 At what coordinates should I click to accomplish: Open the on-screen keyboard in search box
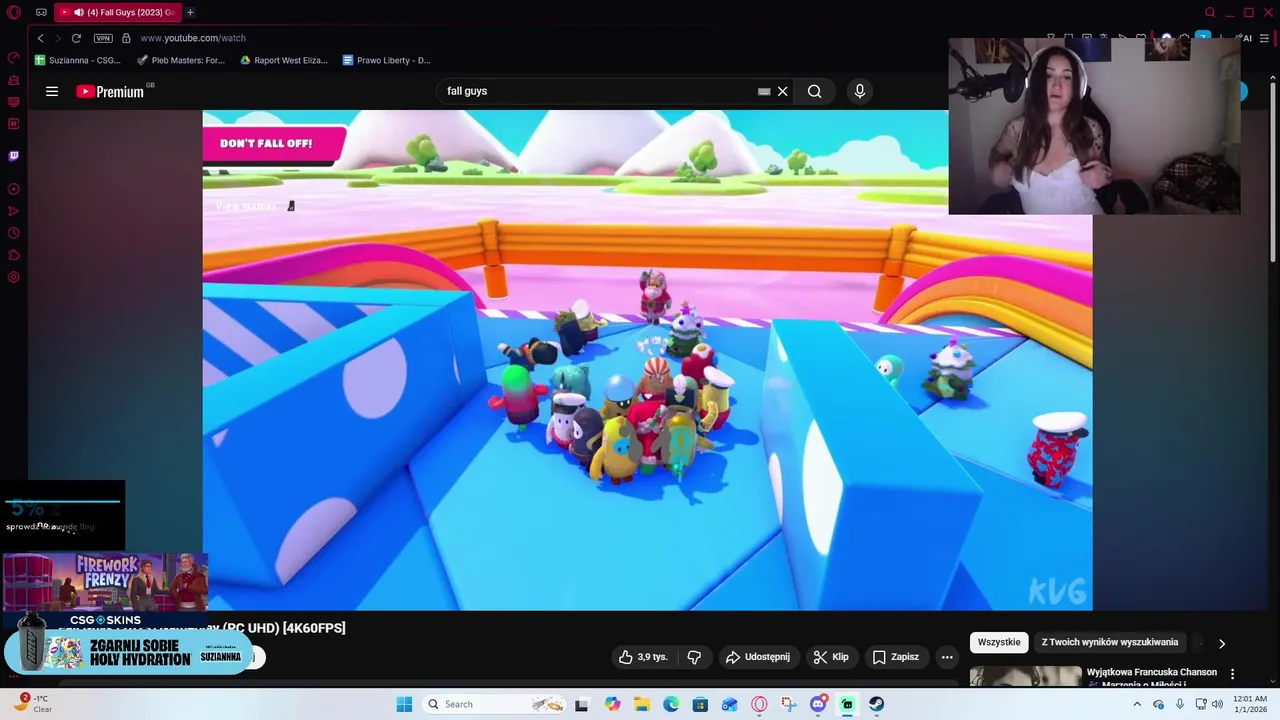pos(764,91)
